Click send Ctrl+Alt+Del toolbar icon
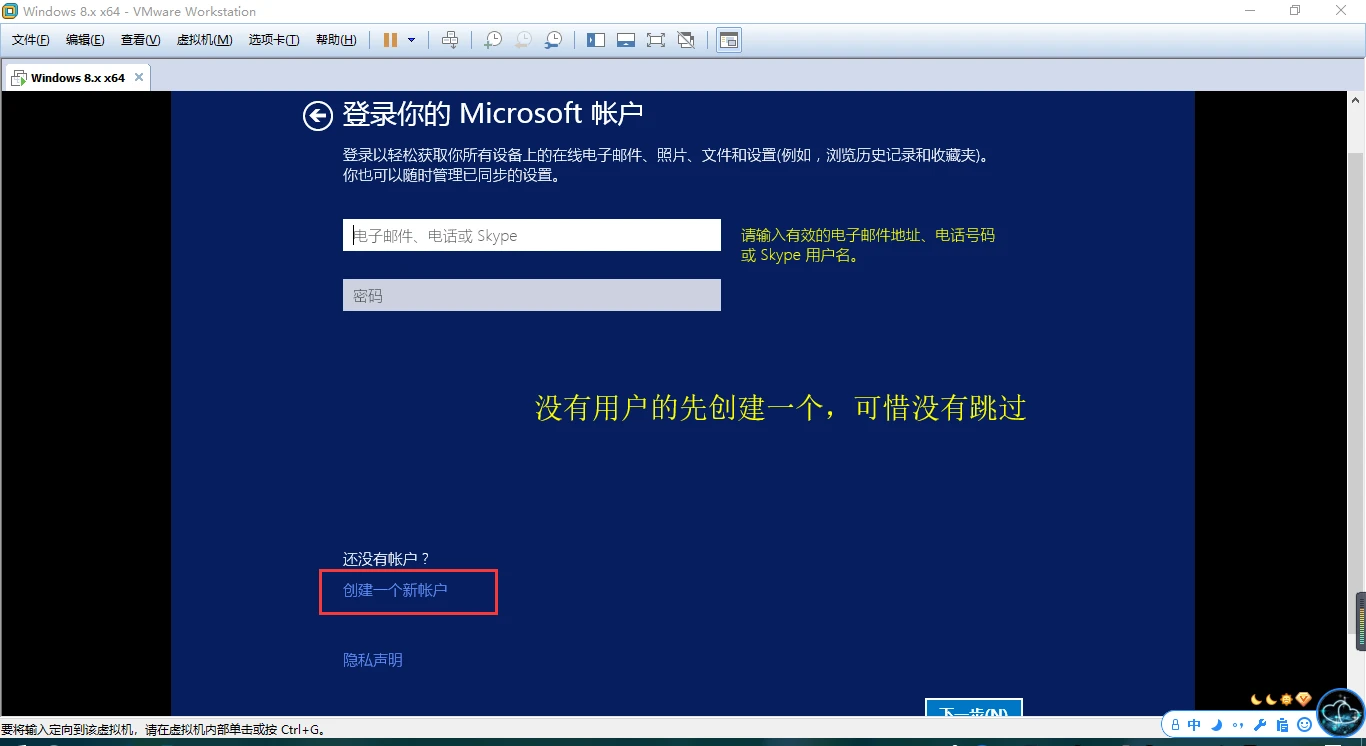This screenshot has width=1366, height=746. [x=450, y=40]
